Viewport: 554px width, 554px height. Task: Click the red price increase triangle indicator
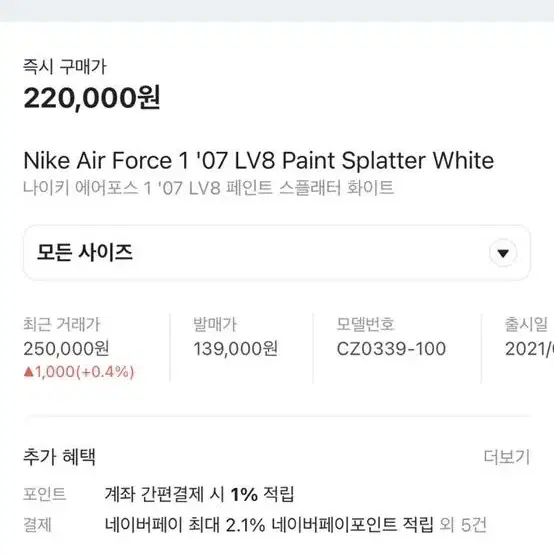(29, 372)
